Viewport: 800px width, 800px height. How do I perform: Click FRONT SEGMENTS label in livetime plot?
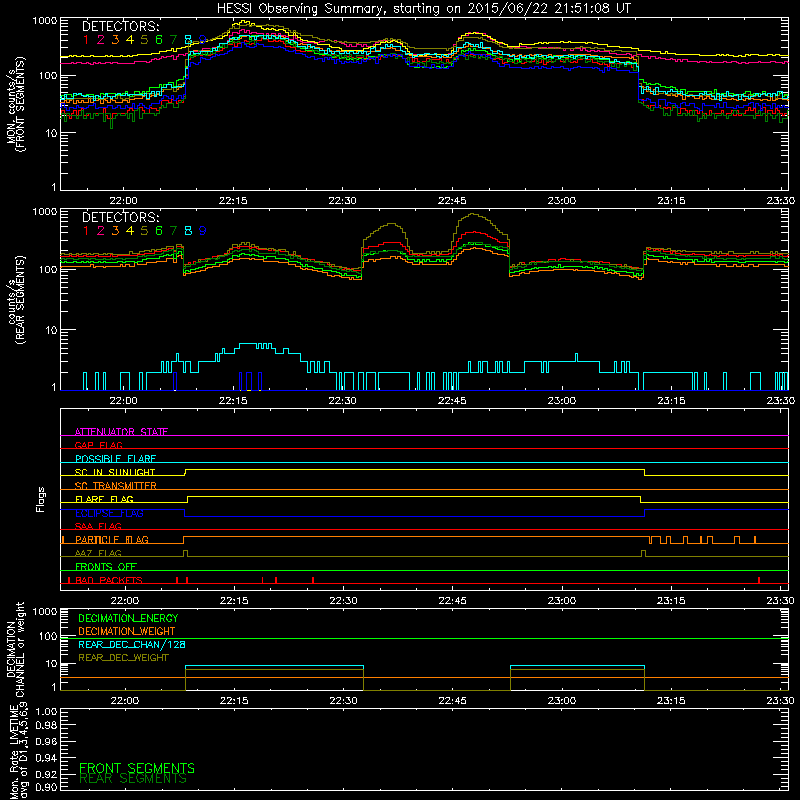click(137, 768)
